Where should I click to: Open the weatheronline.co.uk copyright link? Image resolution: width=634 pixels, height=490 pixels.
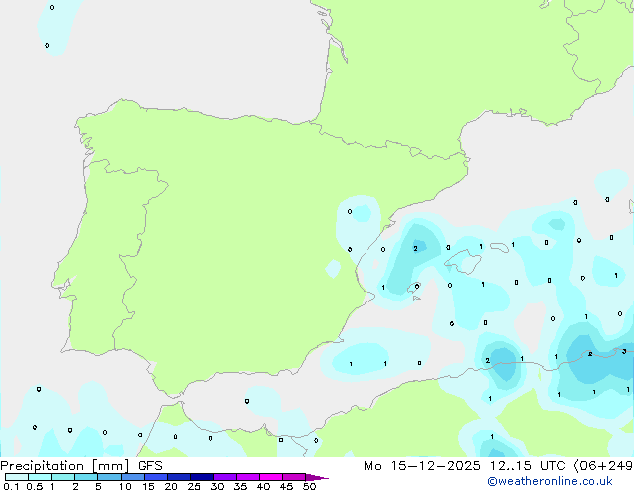pos(549,481)
